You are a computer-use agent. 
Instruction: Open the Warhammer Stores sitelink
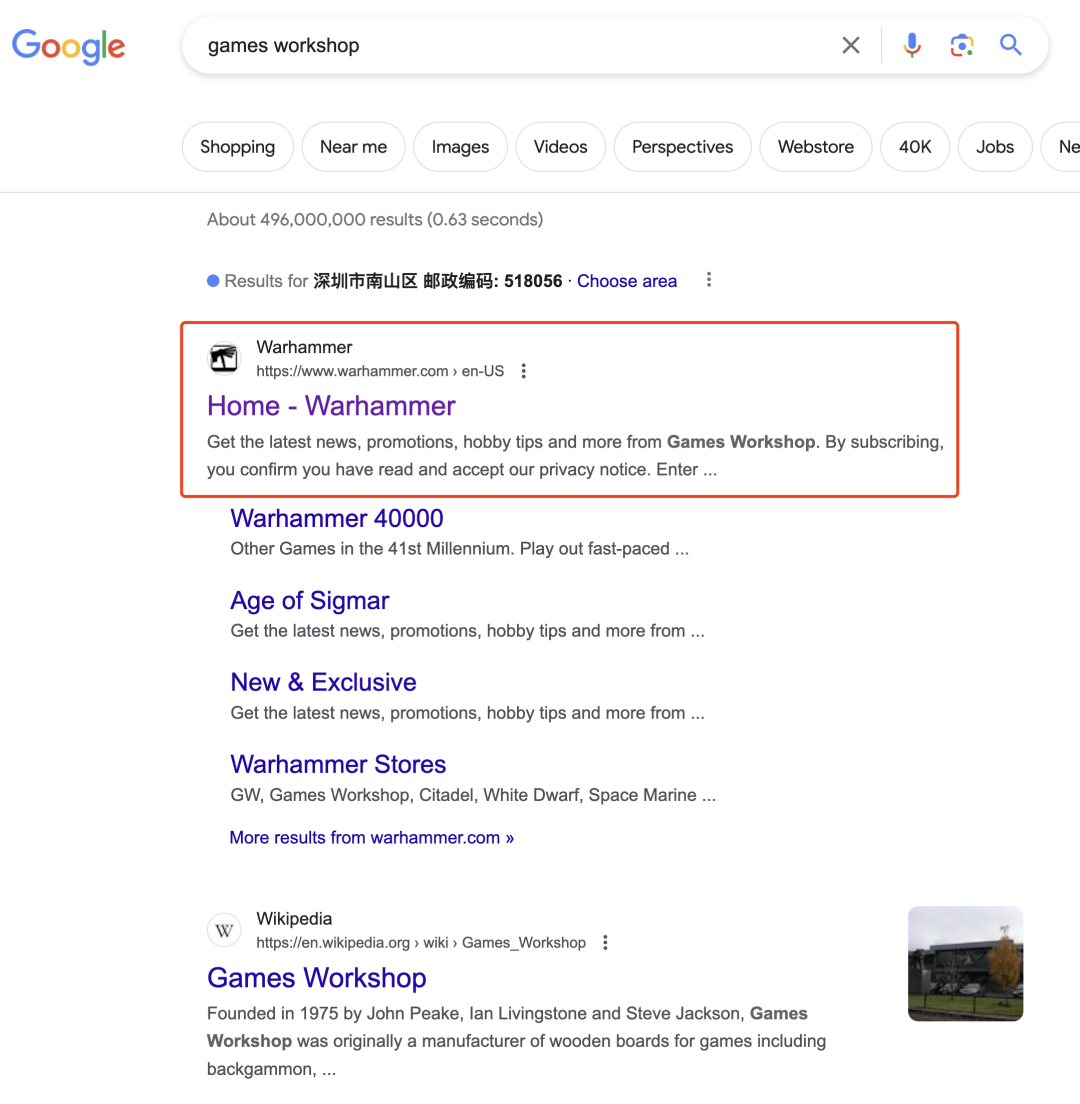[338, 765]
